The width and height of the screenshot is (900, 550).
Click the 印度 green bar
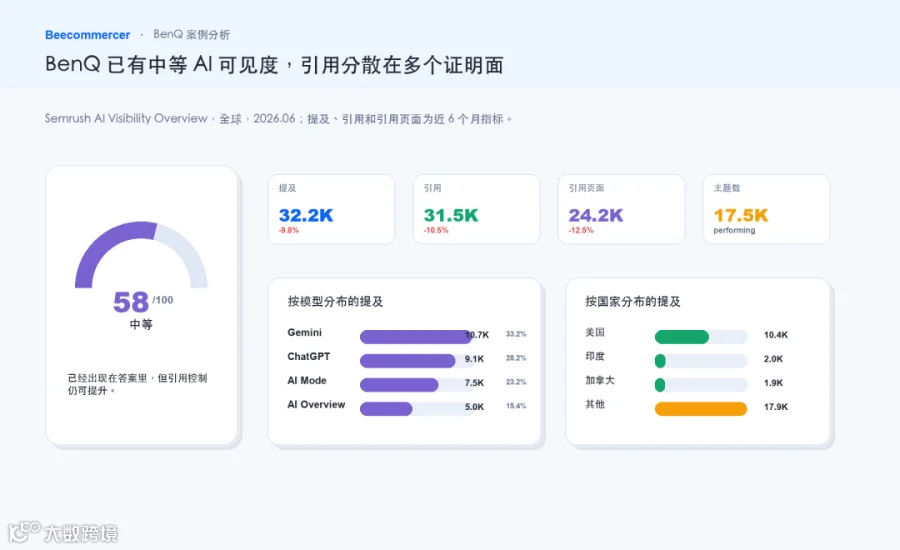(660, 361)
